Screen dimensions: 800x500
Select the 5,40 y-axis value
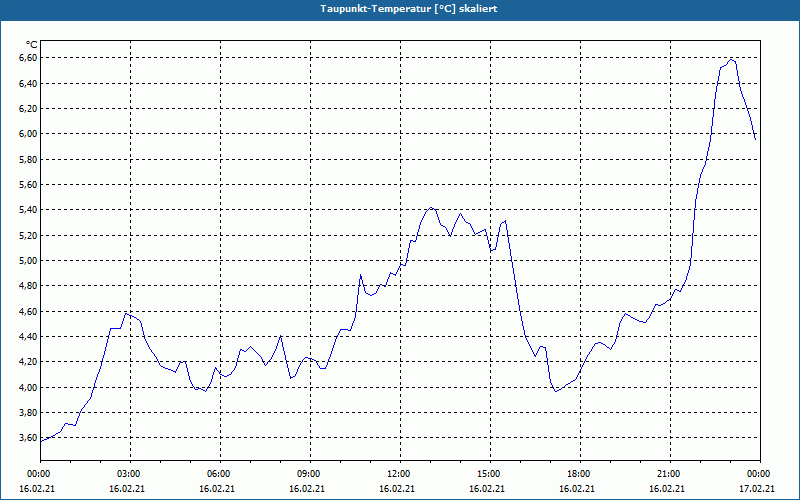pyautogui.click(x=28, y=210)
